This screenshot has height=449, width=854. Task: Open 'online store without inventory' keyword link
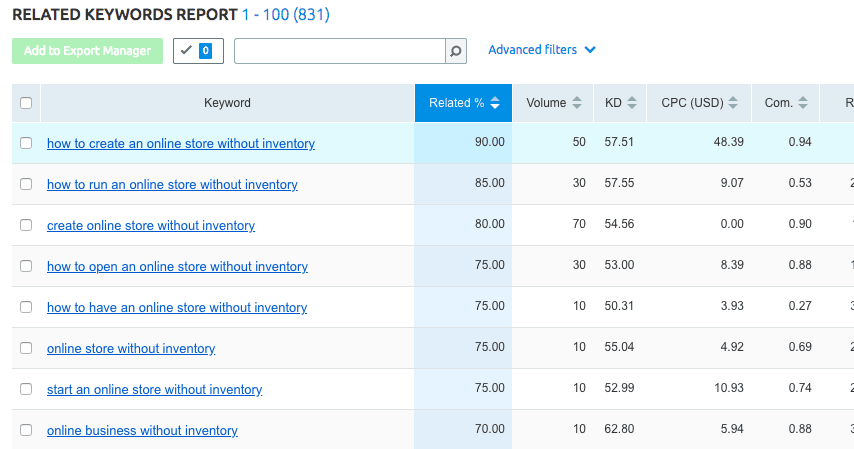(131, 349)
